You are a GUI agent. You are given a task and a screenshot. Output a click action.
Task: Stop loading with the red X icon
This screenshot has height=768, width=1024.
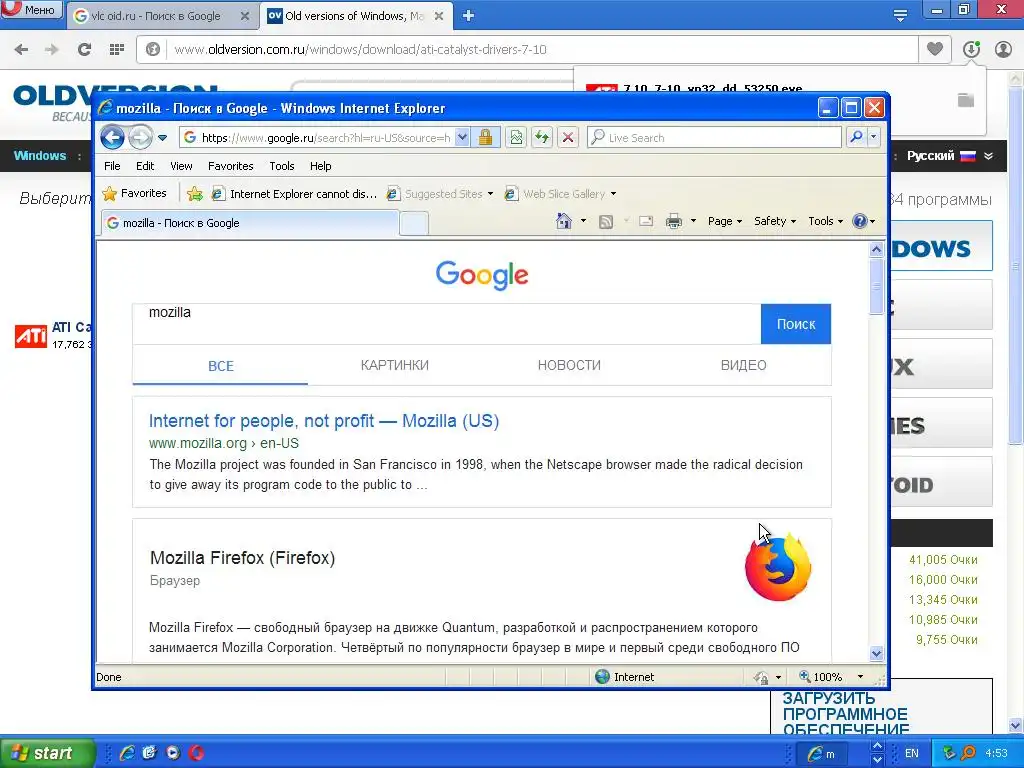tap(568, 138)
